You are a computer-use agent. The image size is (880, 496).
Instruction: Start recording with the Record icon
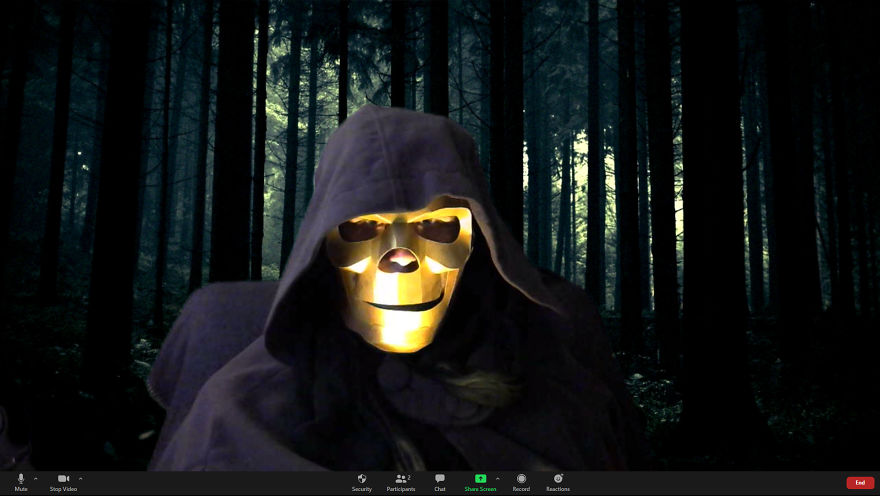pyautogui.click(x=521, y=479)
